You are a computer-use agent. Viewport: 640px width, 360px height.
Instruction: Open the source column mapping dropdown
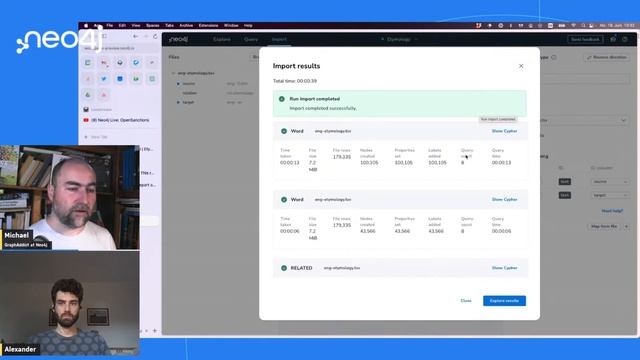(610, 182)
